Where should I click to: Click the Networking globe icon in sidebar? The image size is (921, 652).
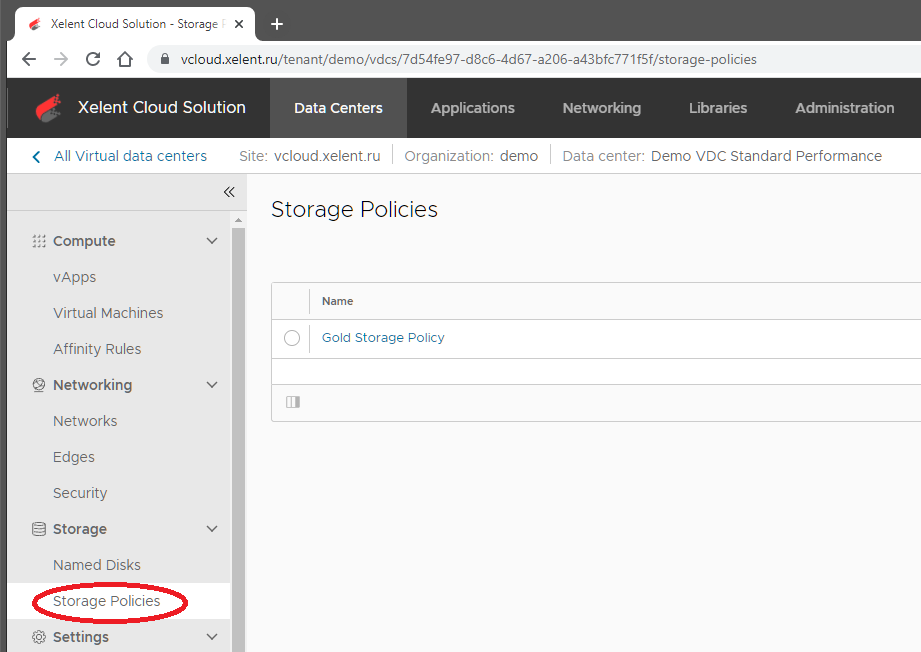click(39, 385)
